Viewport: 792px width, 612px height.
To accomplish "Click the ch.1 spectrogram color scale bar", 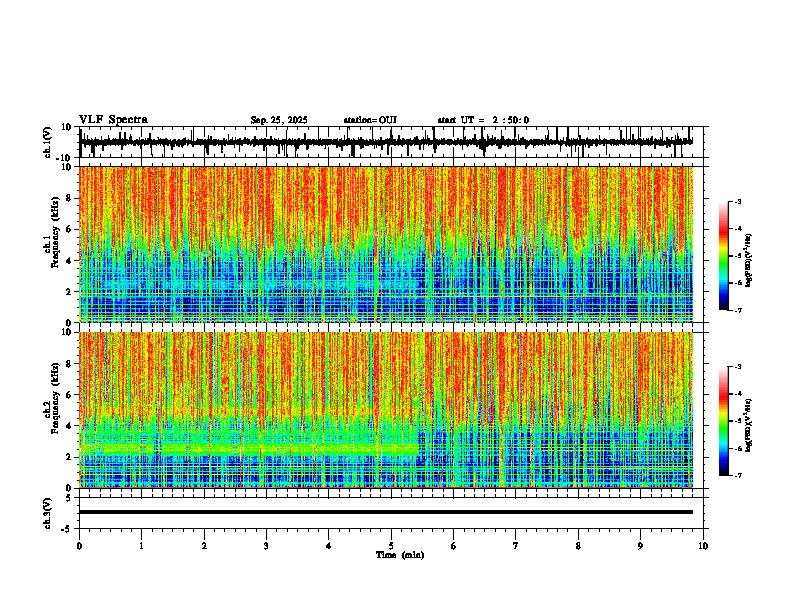I will pyautogui.click(x=724, y=256).
